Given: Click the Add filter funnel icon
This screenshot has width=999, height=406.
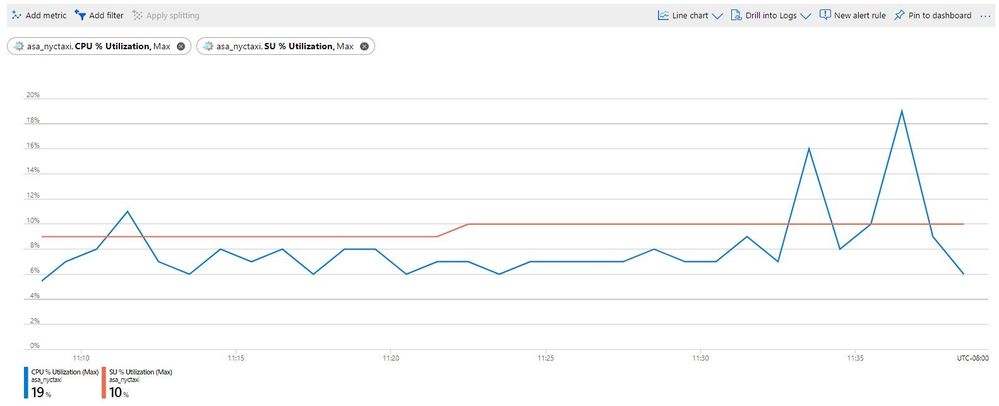Looking at the screenshot, I should 80,15.
